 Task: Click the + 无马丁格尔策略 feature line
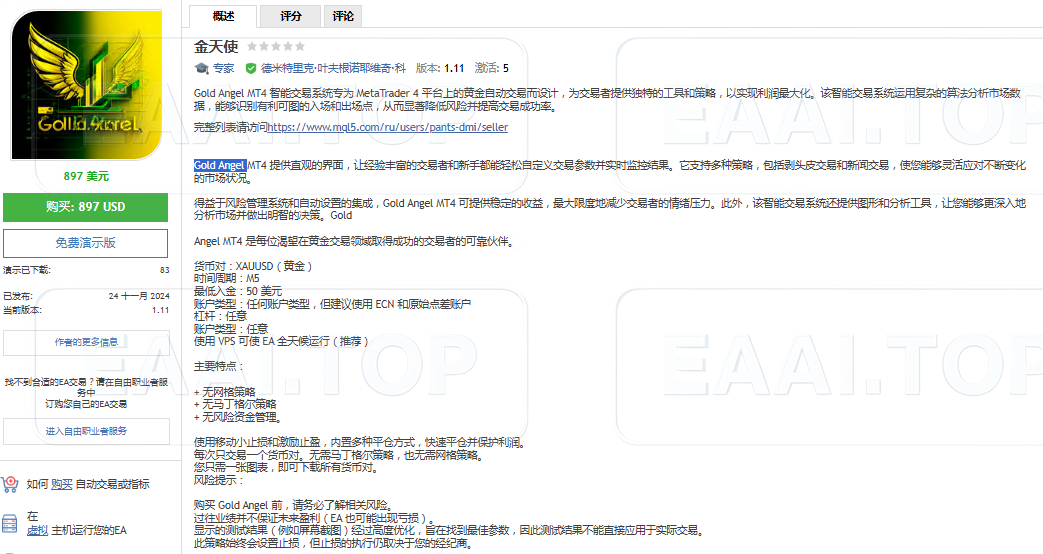[235, 404]
